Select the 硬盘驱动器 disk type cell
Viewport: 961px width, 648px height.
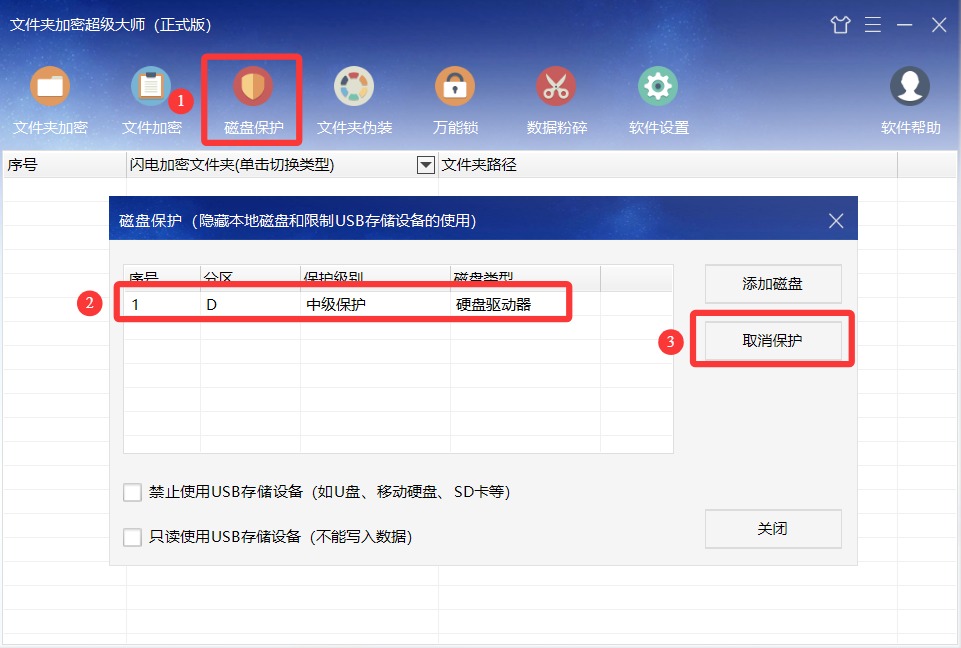pyautogui.click(x=525, y=305)
